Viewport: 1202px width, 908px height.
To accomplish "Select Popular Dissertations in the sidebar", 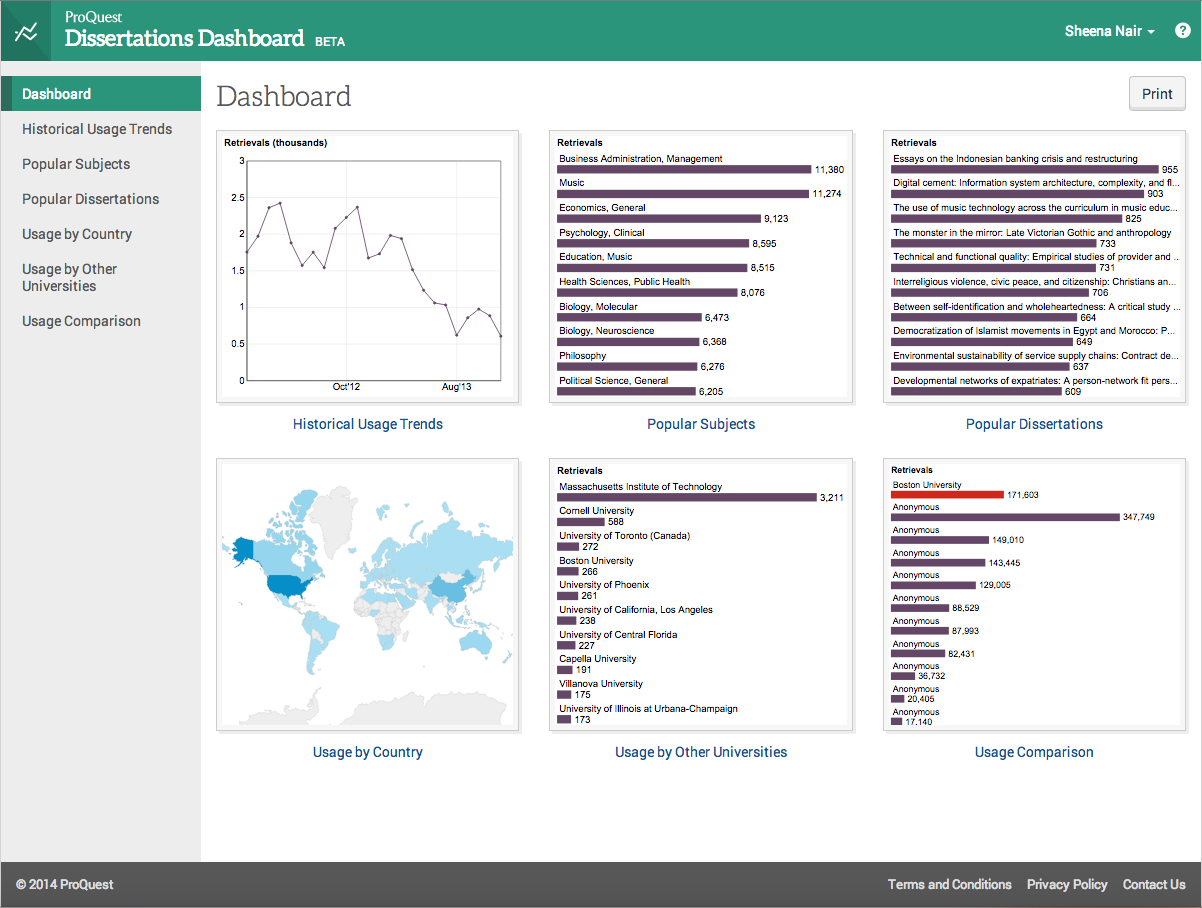I will [90, 199].
